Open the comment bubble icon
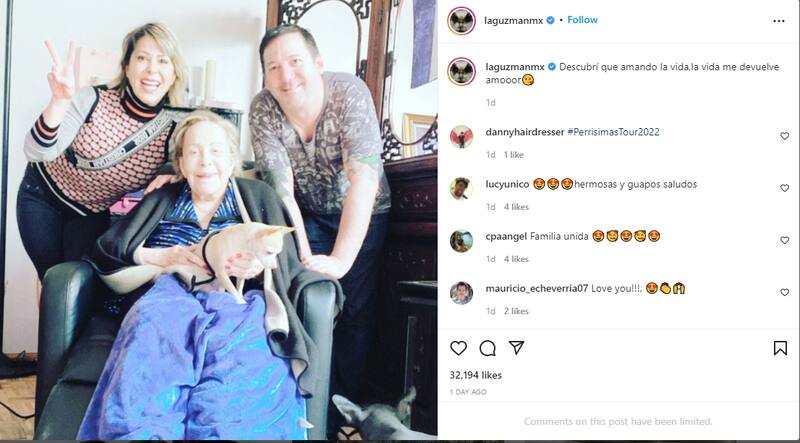The width and height of the screenshot is (800, 443). (488, 348)
